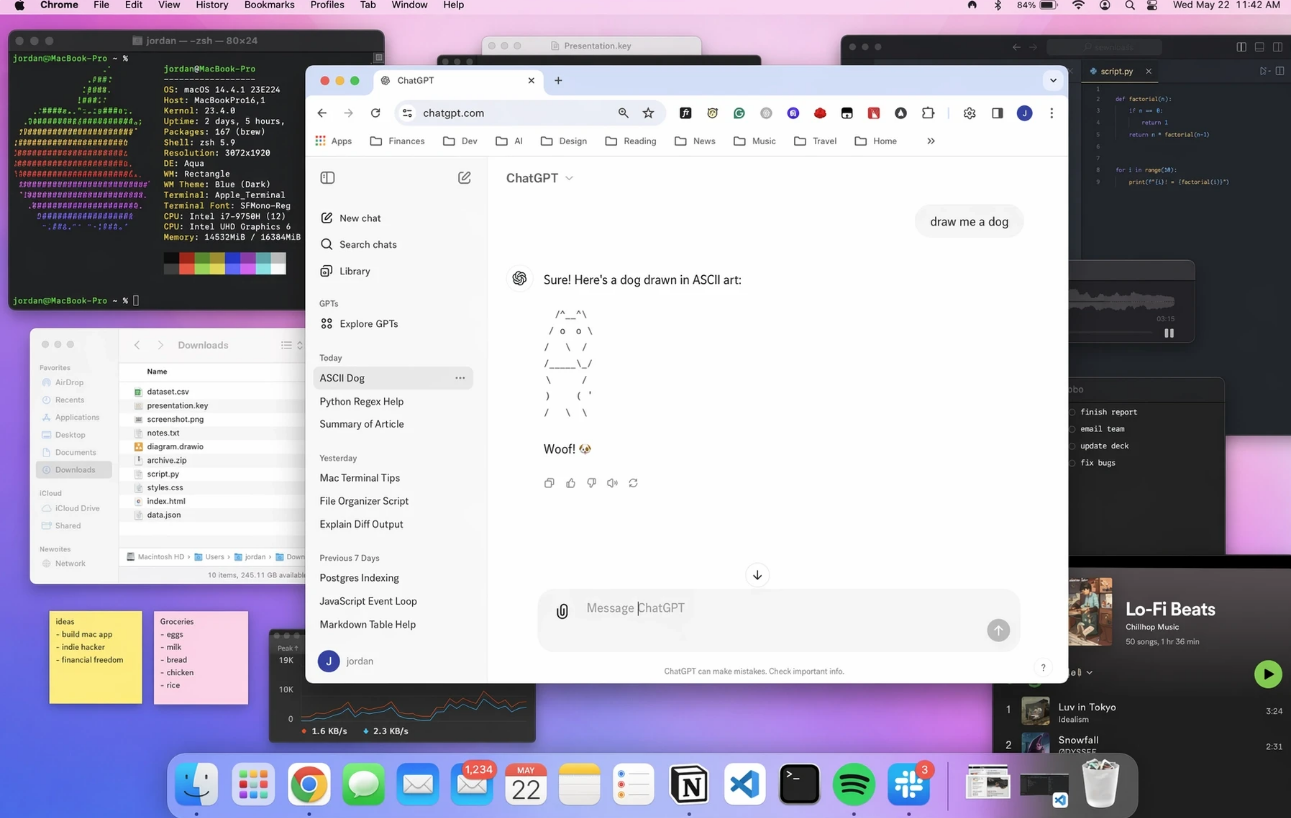1291x818 pixels.
Task: Open Slack from the Dock
Action: click(908, 785)
